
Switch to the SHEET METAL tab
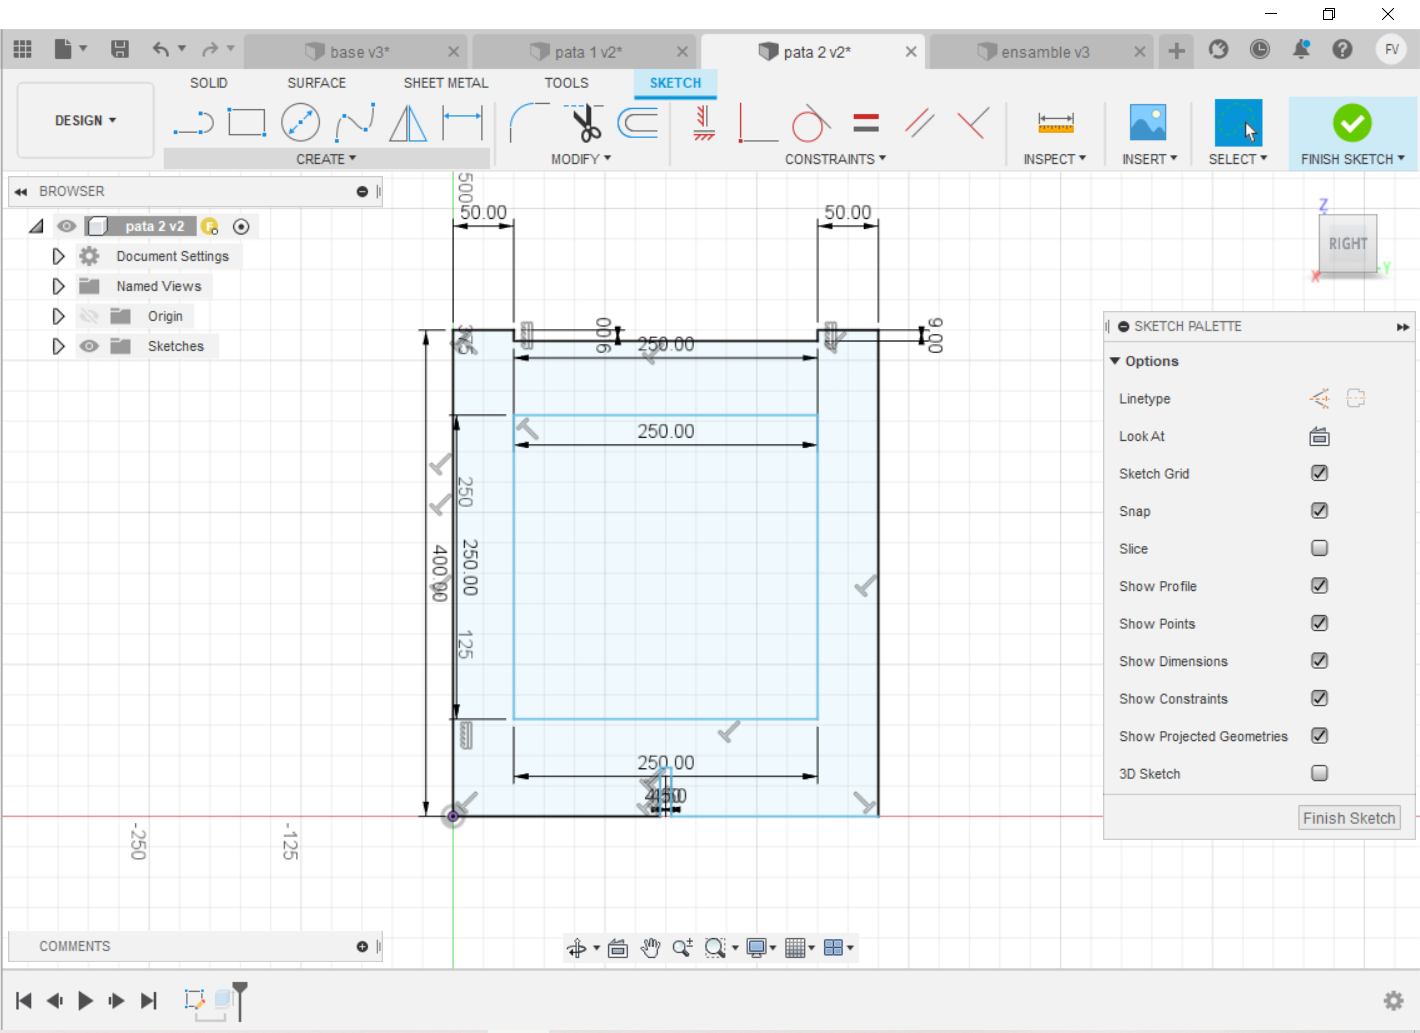pos(445,83)
